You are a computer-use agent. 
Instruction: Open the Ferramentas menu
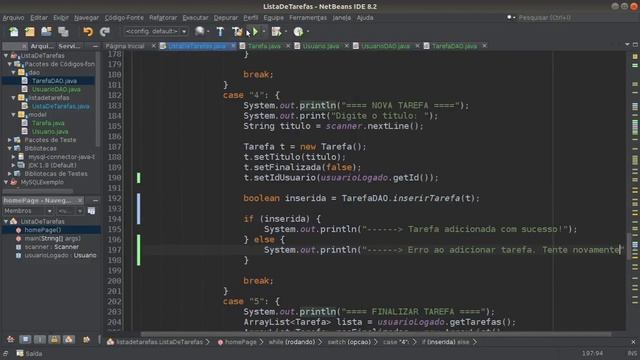click(x=308, y=18)
